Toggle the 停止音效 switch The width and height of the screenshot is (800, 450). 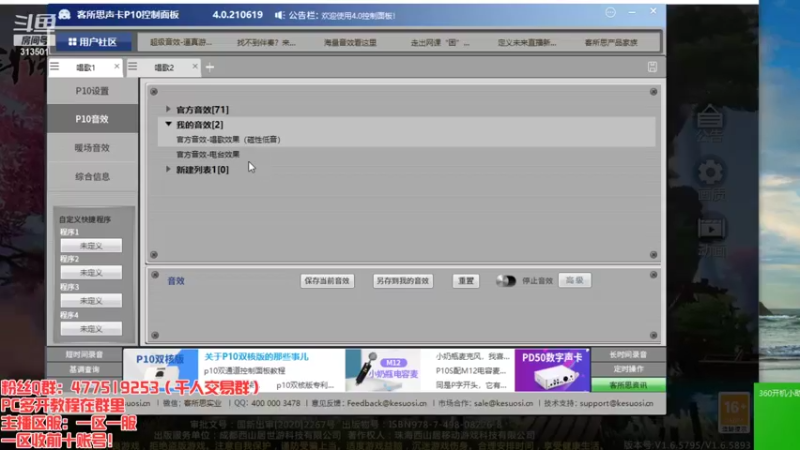click(506, 281)
